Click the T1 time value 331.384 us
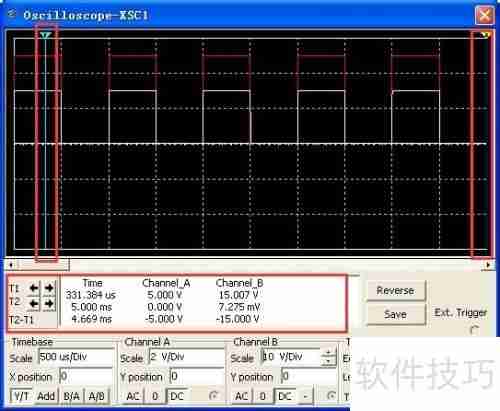Screen dimensions: 500x411 coord(91,295)
